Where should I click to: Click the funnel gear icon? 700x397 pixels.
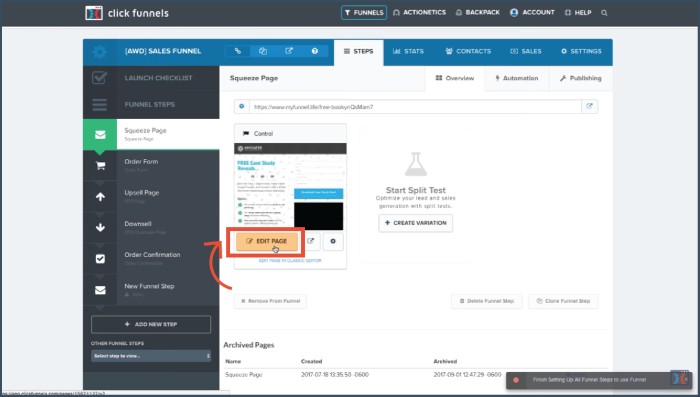(x=100, y=52)
